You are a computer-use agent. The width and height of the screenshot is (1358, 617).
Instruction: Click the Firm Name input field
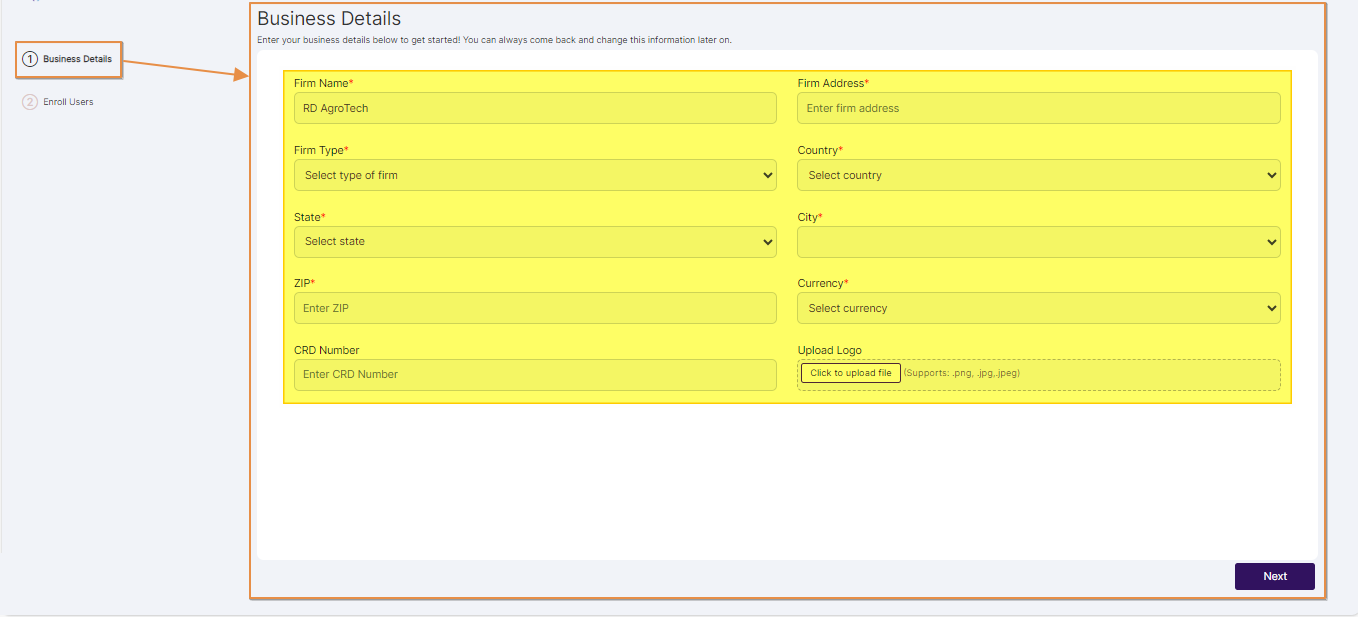pyautogui.click(x=534, y=108)
